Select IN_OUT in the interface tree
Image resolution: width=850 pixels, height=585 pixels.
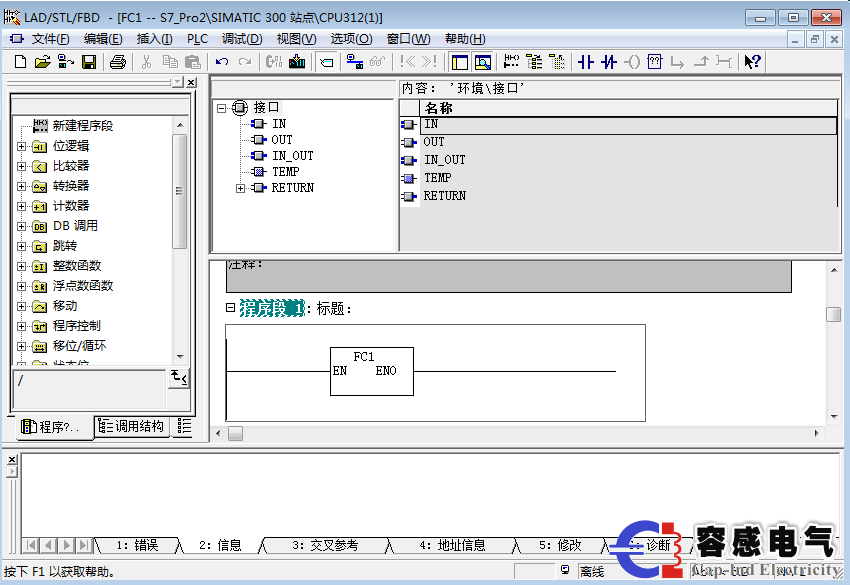pyautogui.click(x=292, y=156)
